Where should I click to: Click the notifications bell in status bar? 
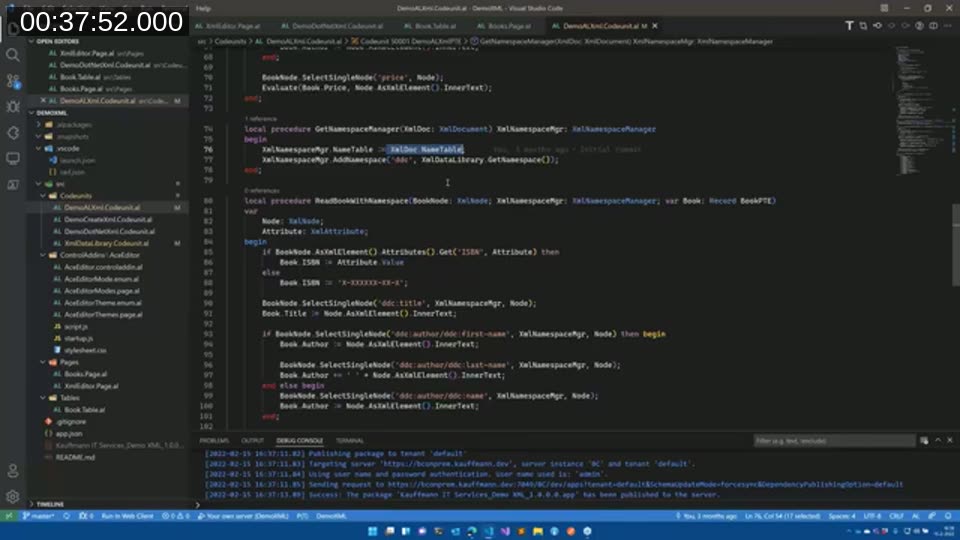point(948,516)
